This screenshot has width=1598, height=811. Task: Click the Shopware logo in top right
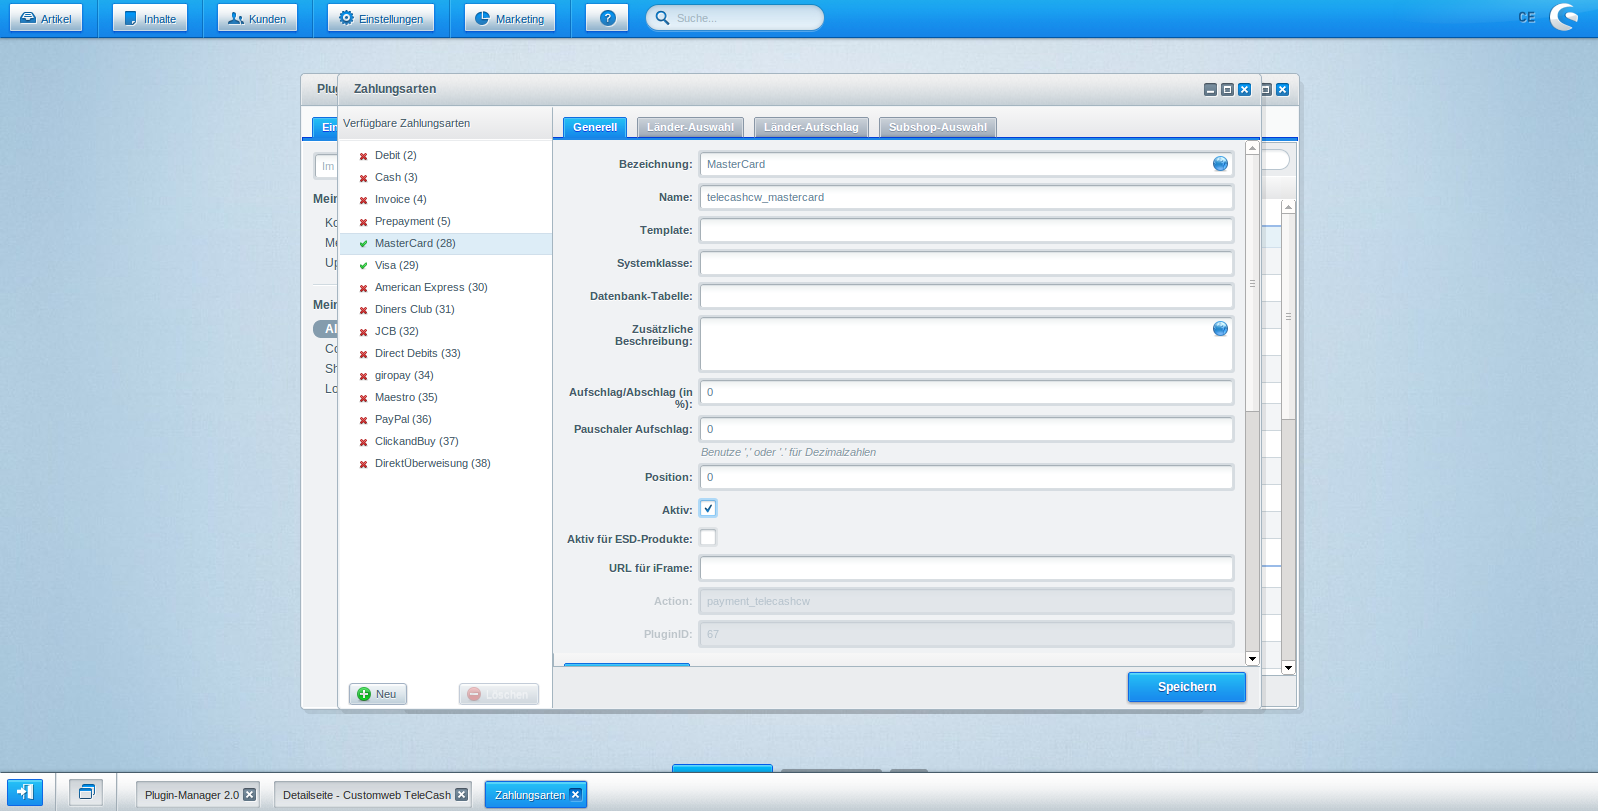pos(1564,17)
